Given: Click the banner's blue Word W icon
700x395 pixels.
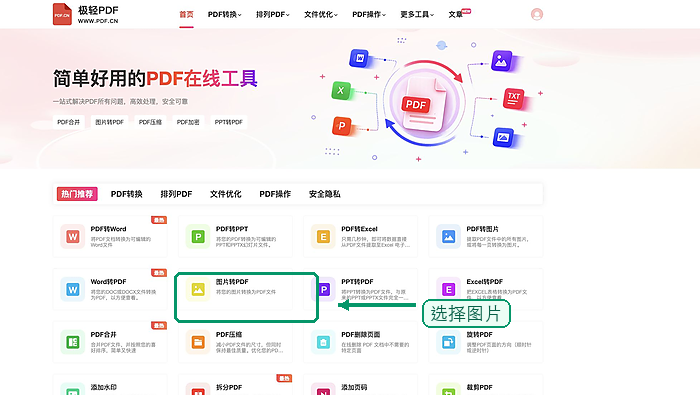Looking at the screenshot, I should (359, 58).
